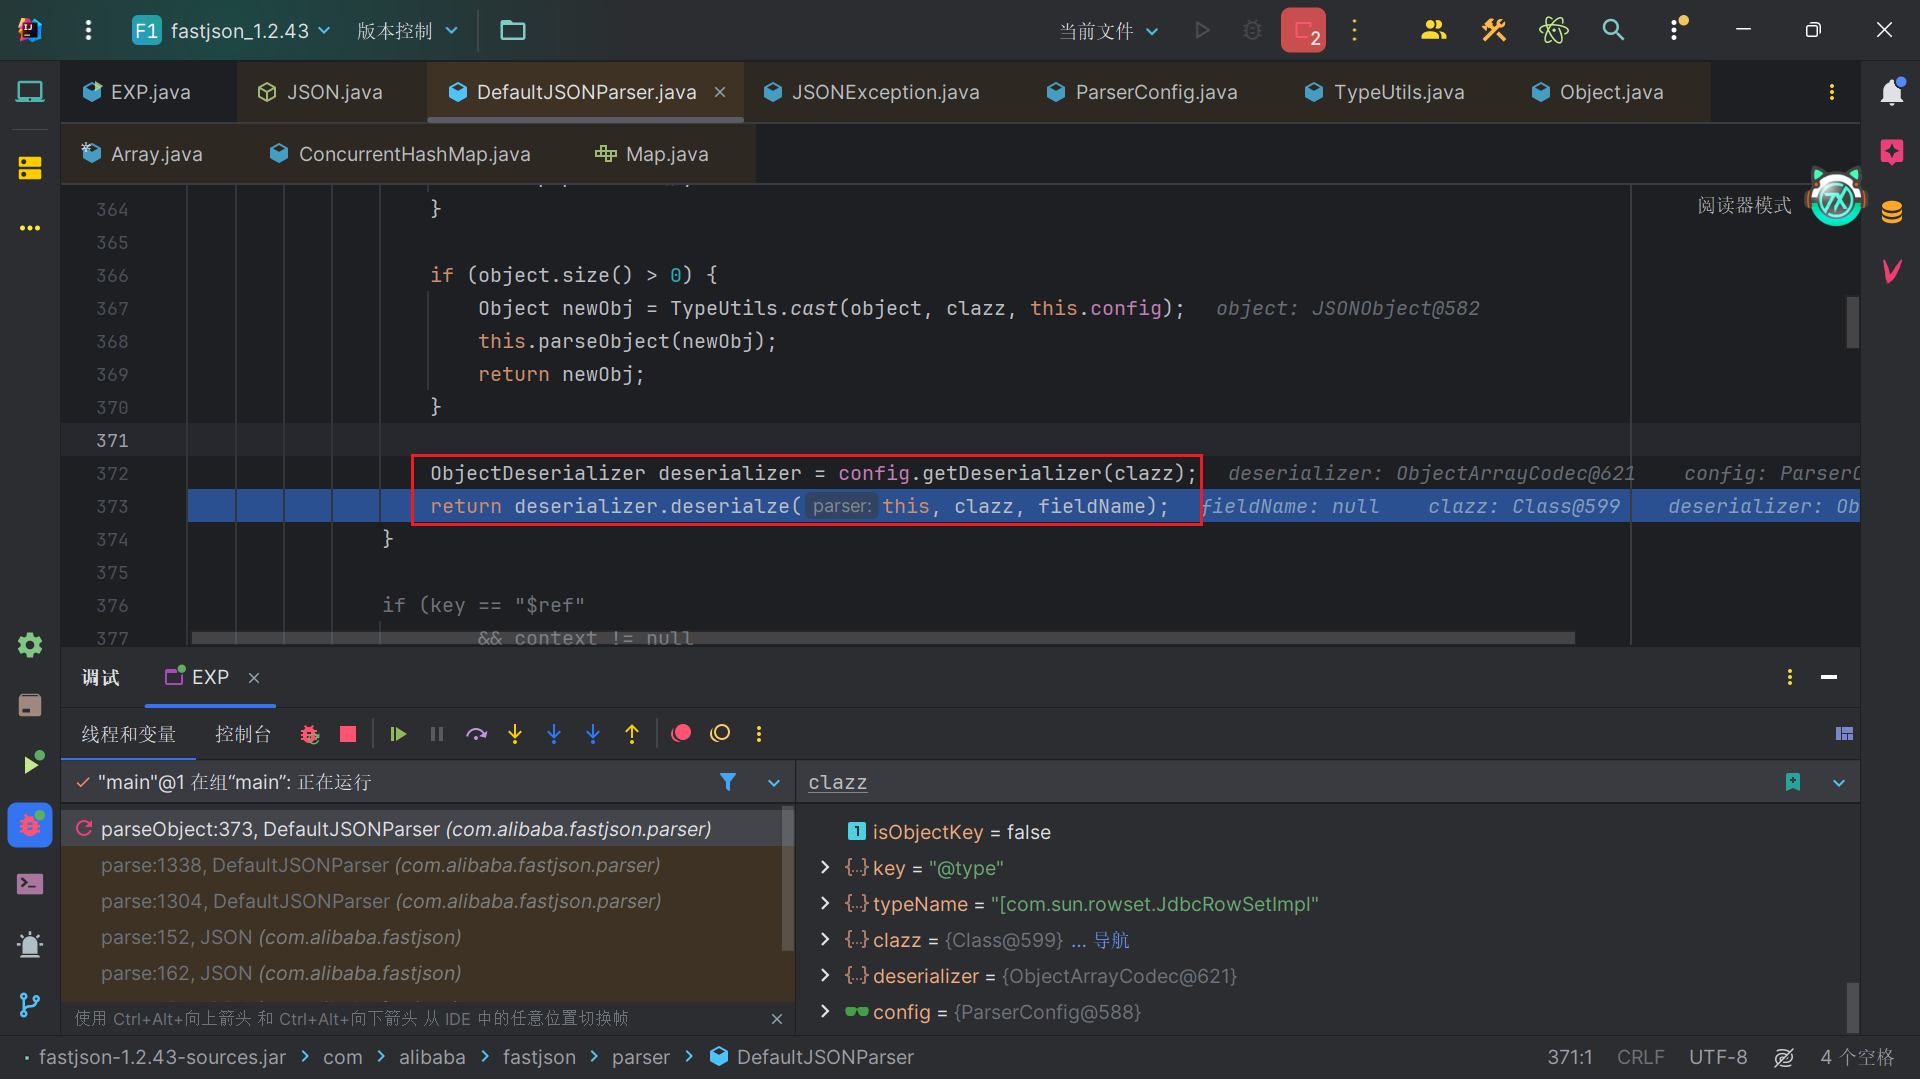Click UTF-8 encoding in status bar

[1718, 1057]
